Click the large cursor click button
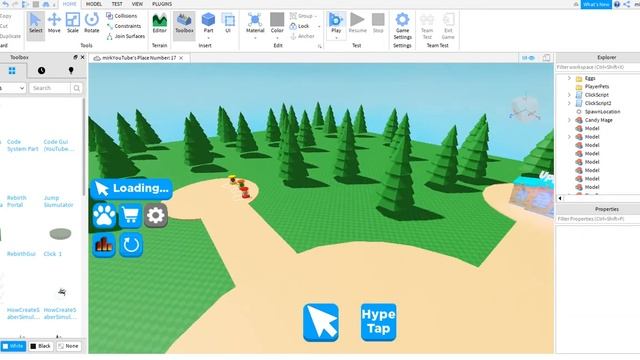Image resolution: width=640 pixels, height=360 pixels. tap(321, 322)
